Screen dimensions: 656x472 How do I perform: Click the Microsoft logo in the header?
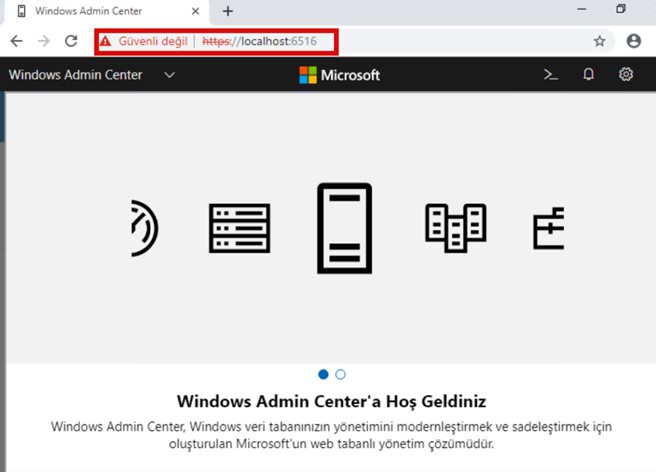(340, 75)
